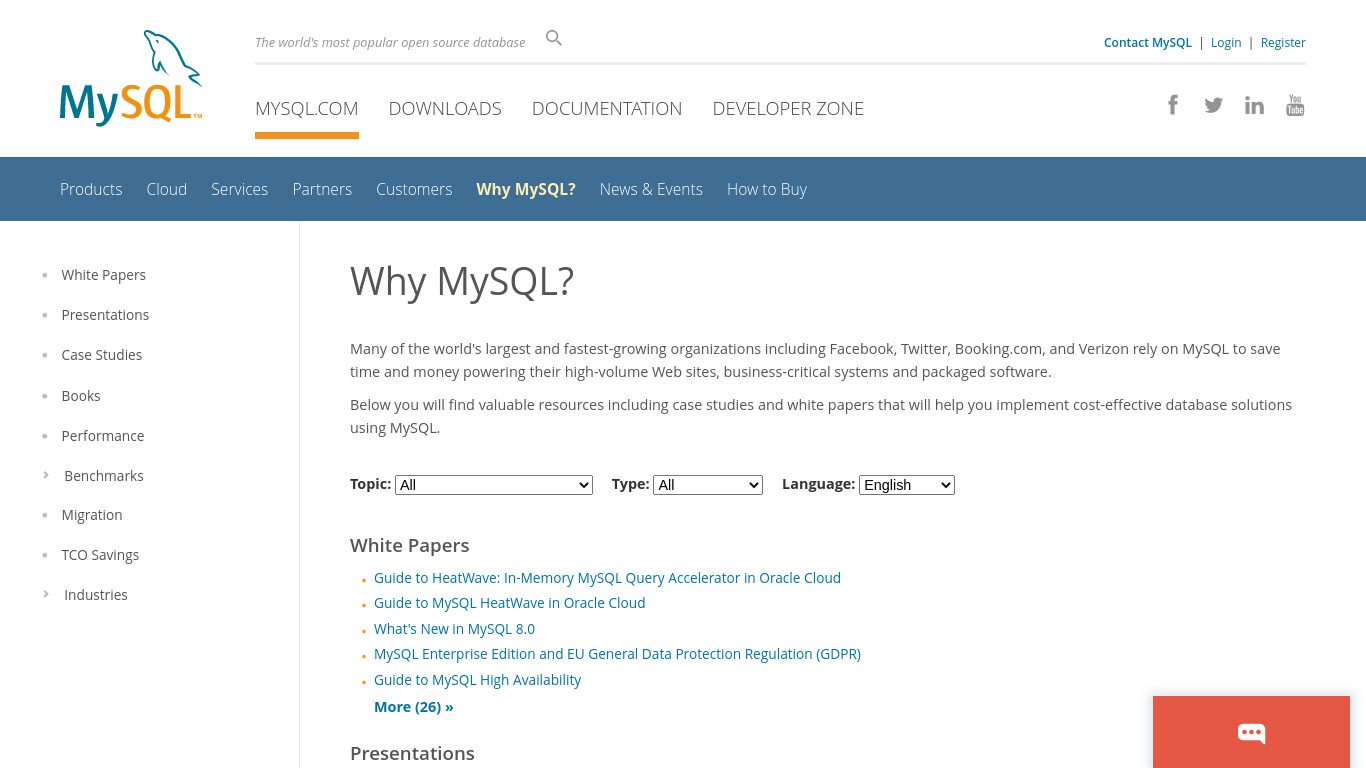Open Guide to MySQL HeatWave in Oracle Cloud
This screenshot has height=768, width=1366.
click(510, 603)
